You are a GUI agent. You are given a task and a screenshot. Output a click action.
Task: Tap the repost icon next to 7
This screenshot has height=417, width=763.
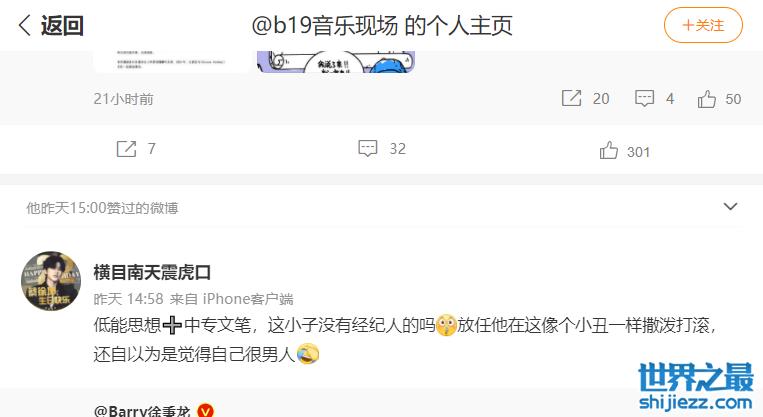click(127, 148)
